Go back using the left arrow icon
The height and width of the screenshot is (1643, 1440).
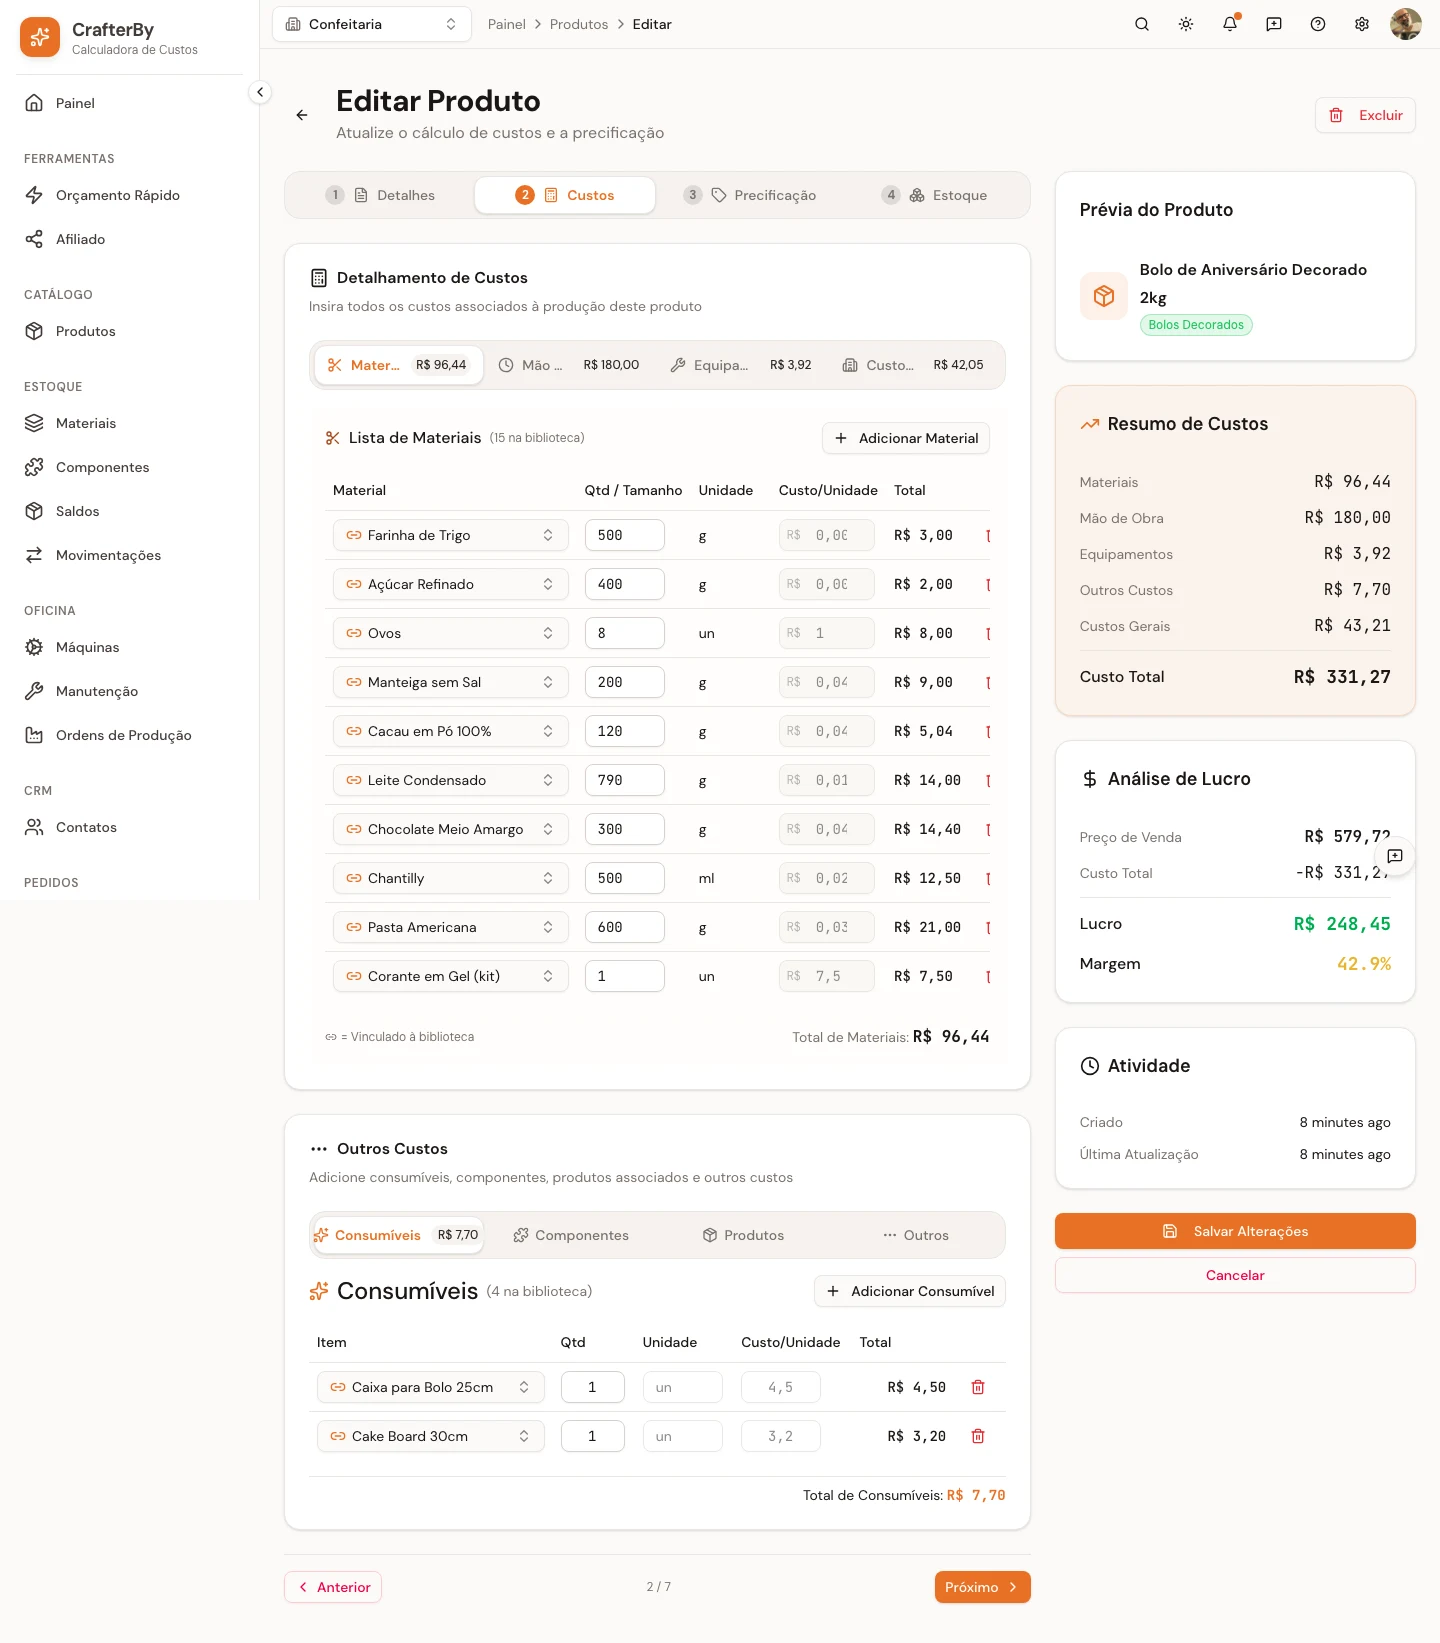(302, 115)
